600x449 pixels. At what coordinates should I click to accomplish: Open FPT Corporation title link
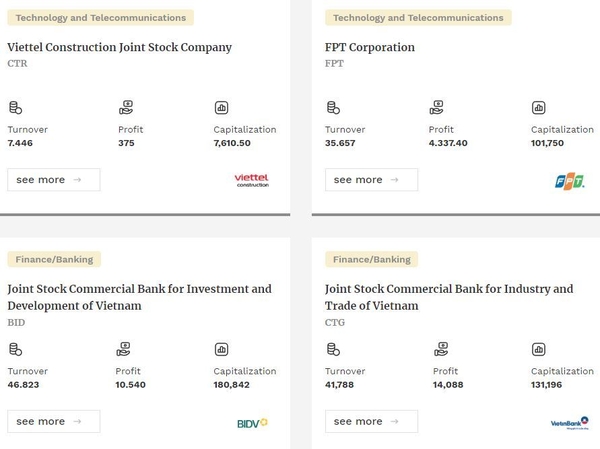coord(370,47)
